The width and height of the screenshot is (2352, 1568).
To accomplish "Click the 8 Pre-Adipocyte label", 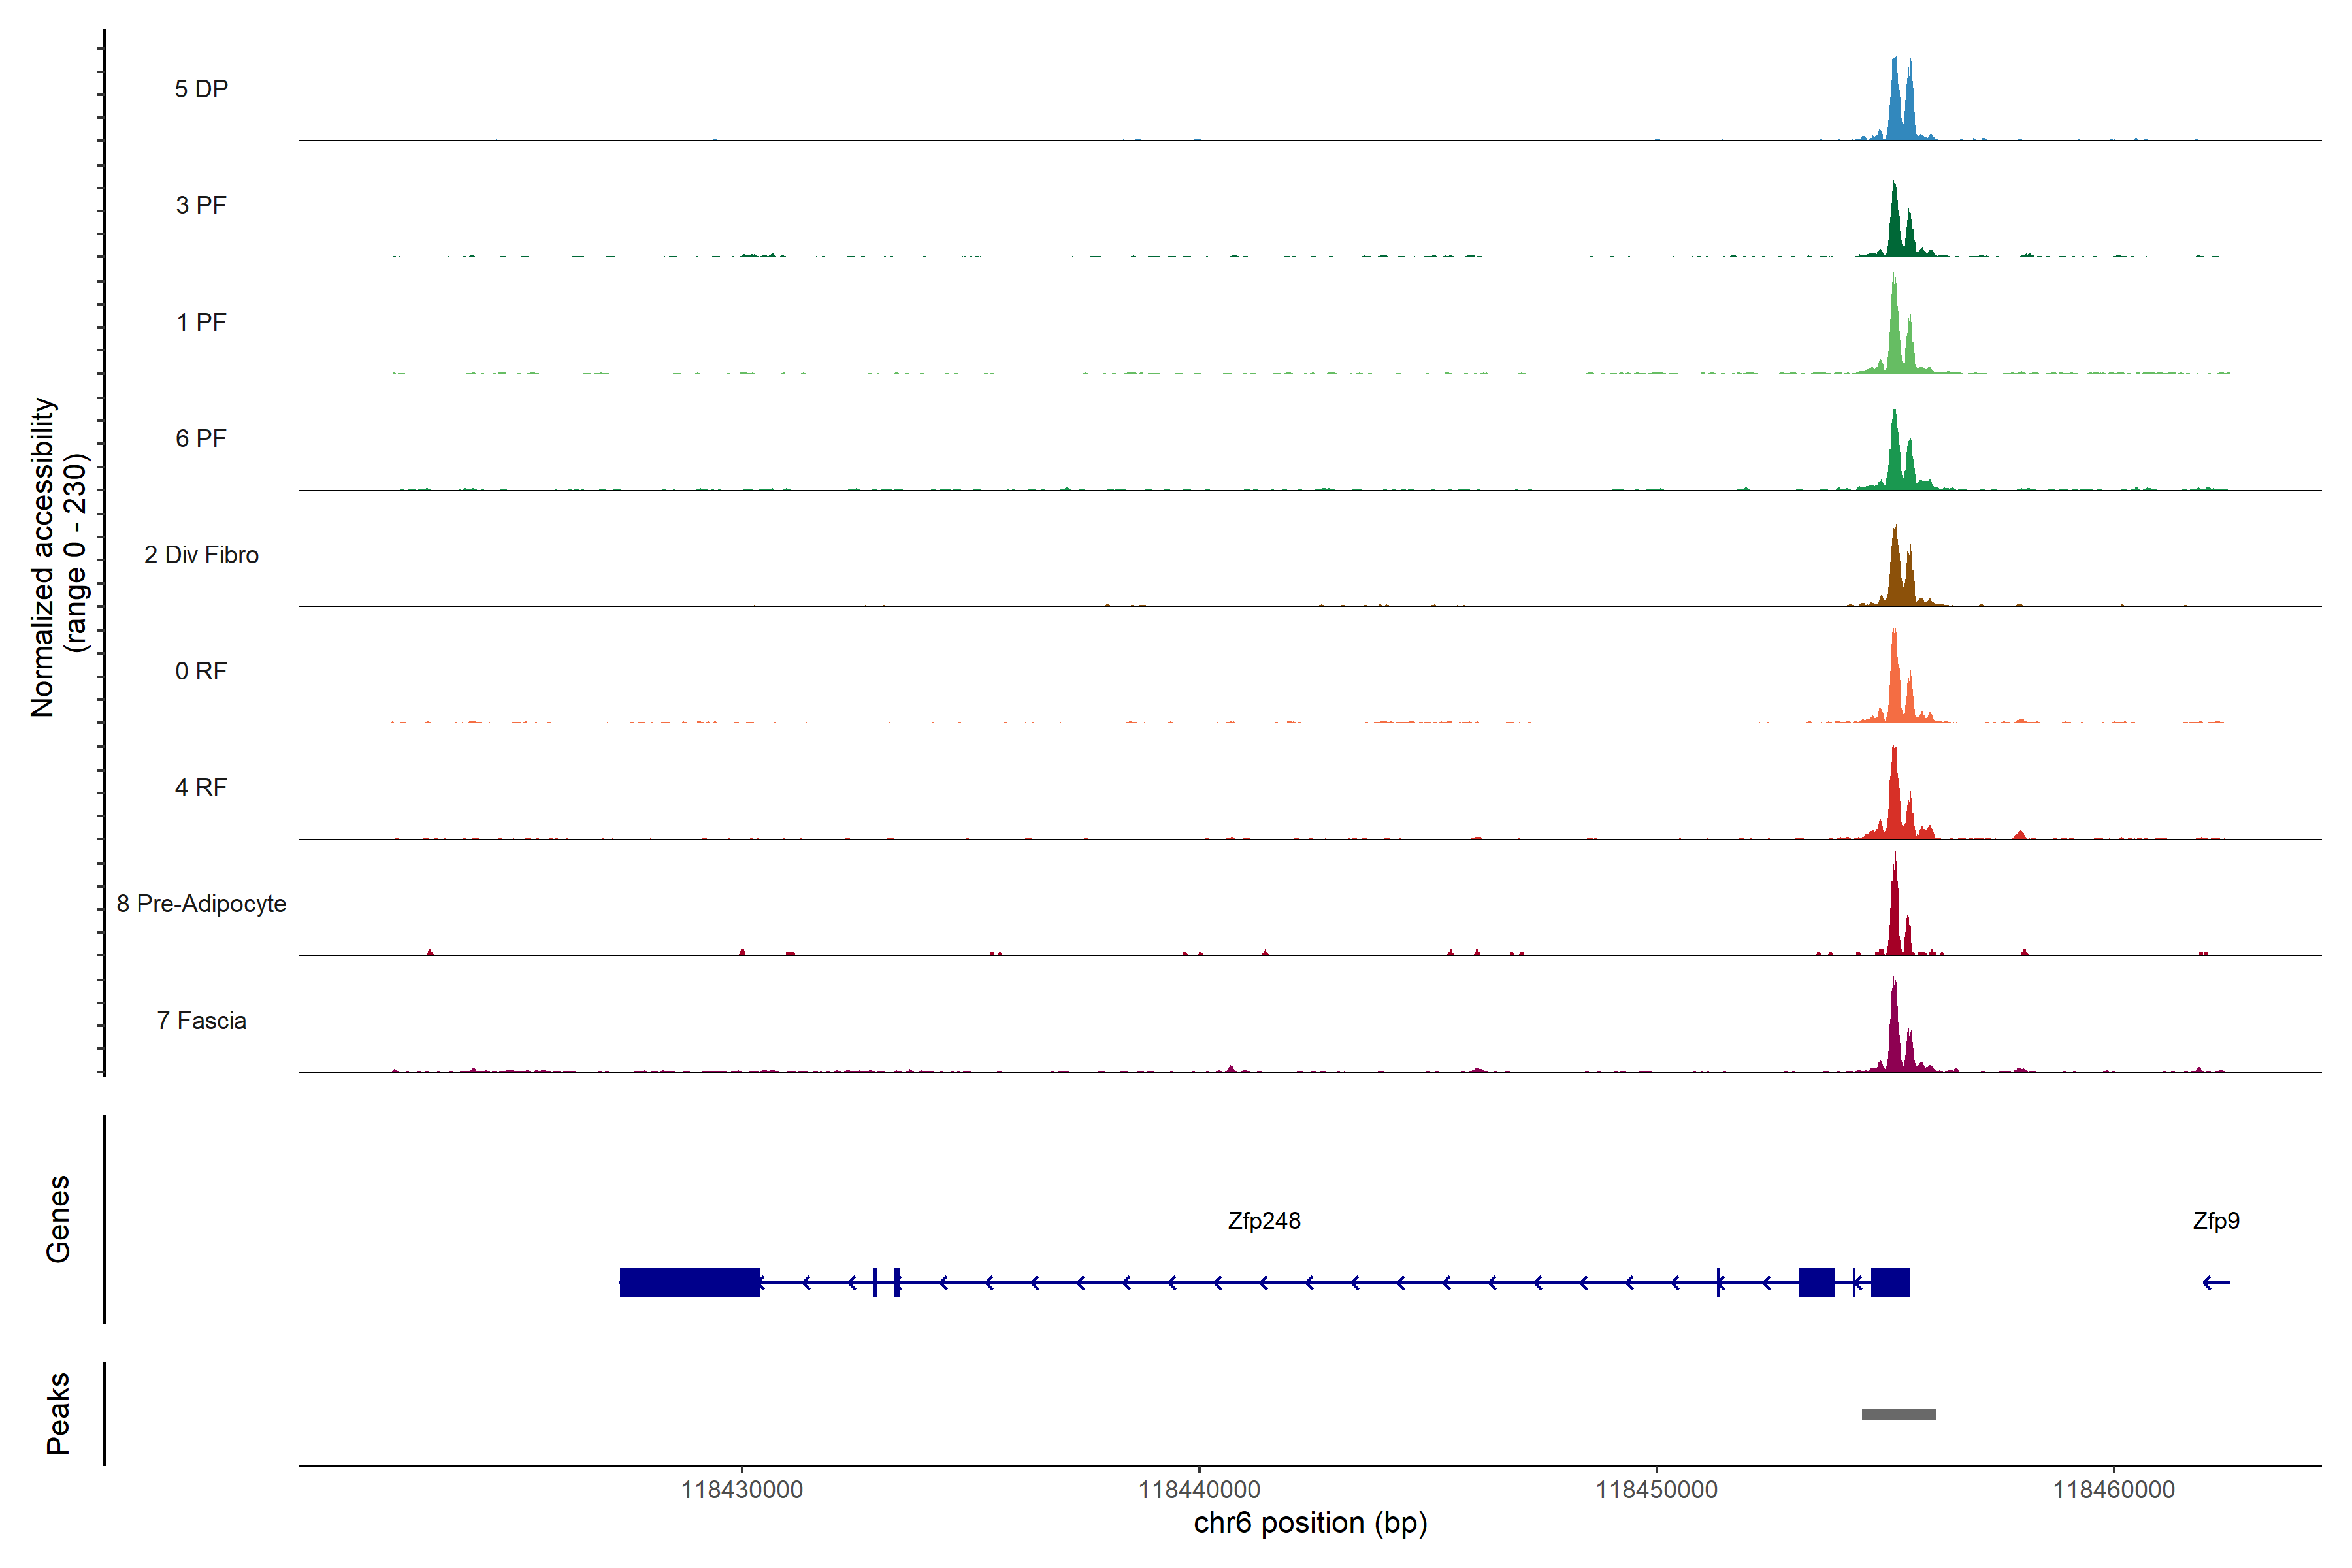I will (x=201, y=904).
